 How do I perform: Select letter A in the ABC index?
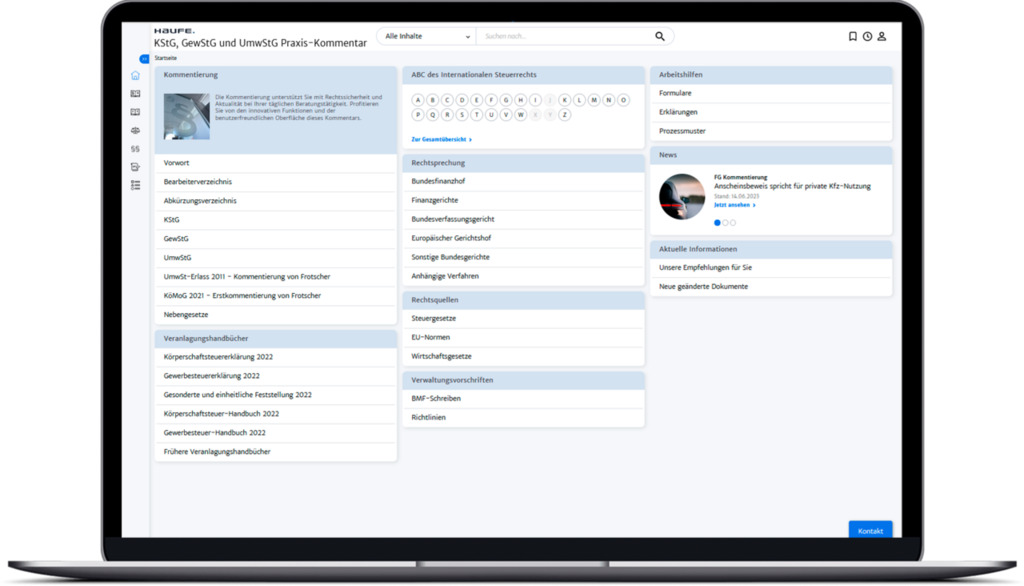[x=418, y=100]
